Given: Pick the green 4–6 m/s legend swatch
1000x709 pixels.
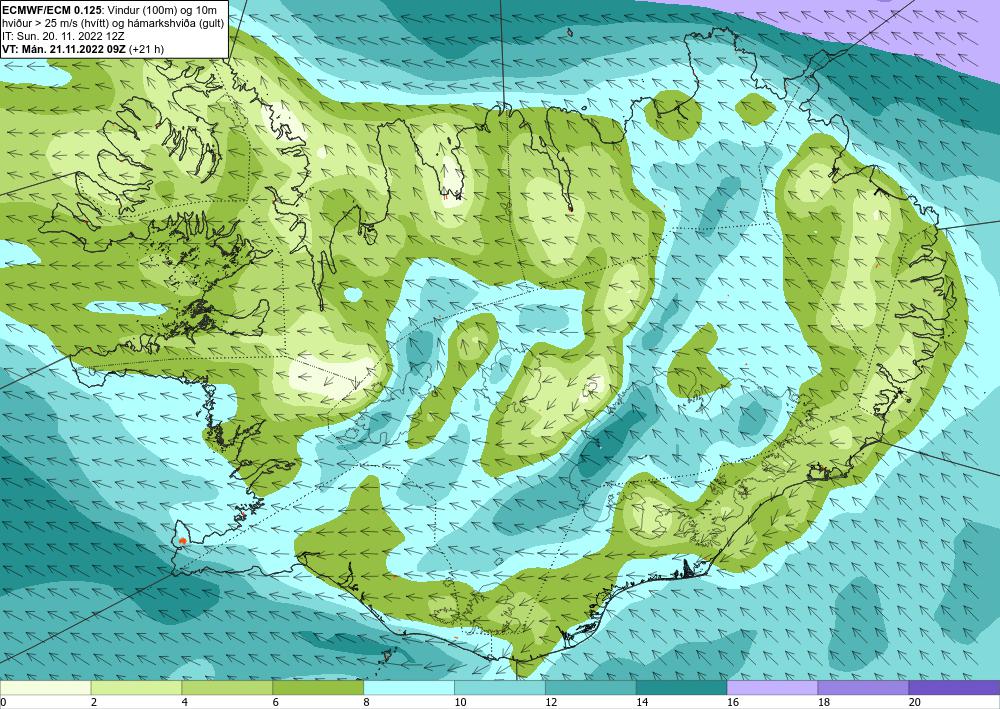Looking at the screenshot, I should coord(227,687).
